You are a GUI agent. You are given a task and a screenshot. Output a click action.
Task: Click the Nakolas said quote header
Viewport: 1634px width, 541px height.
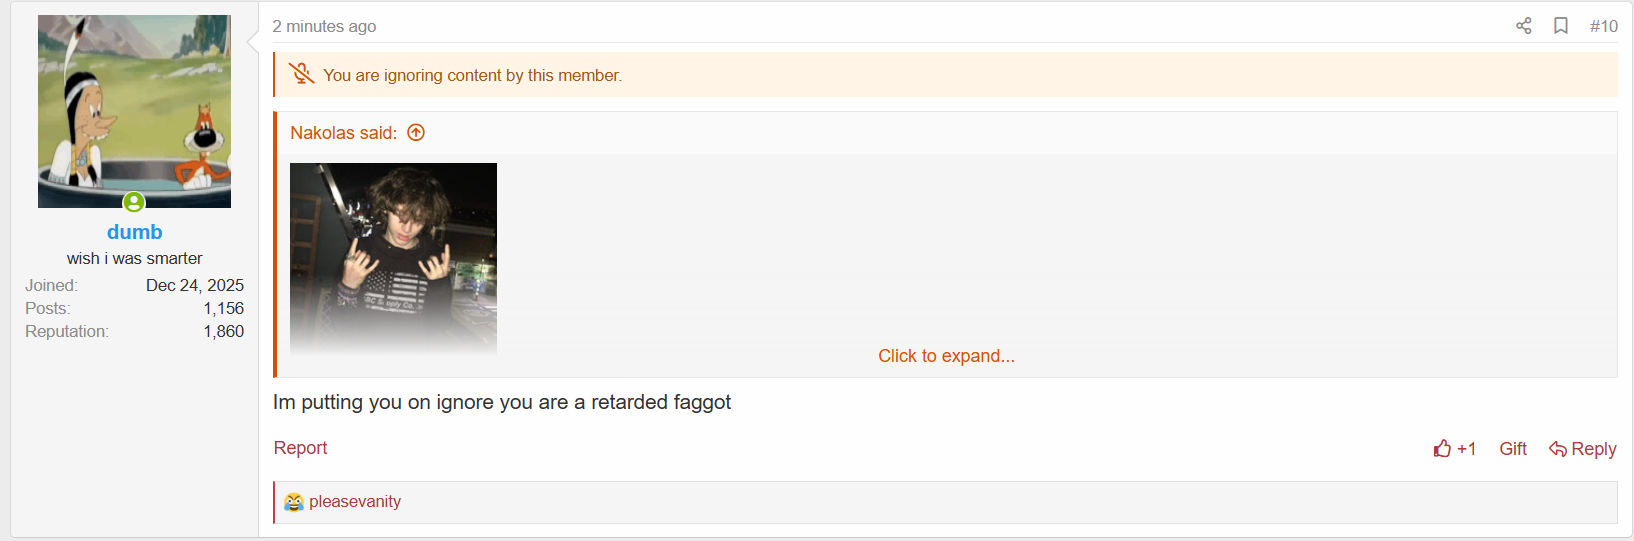343,133
